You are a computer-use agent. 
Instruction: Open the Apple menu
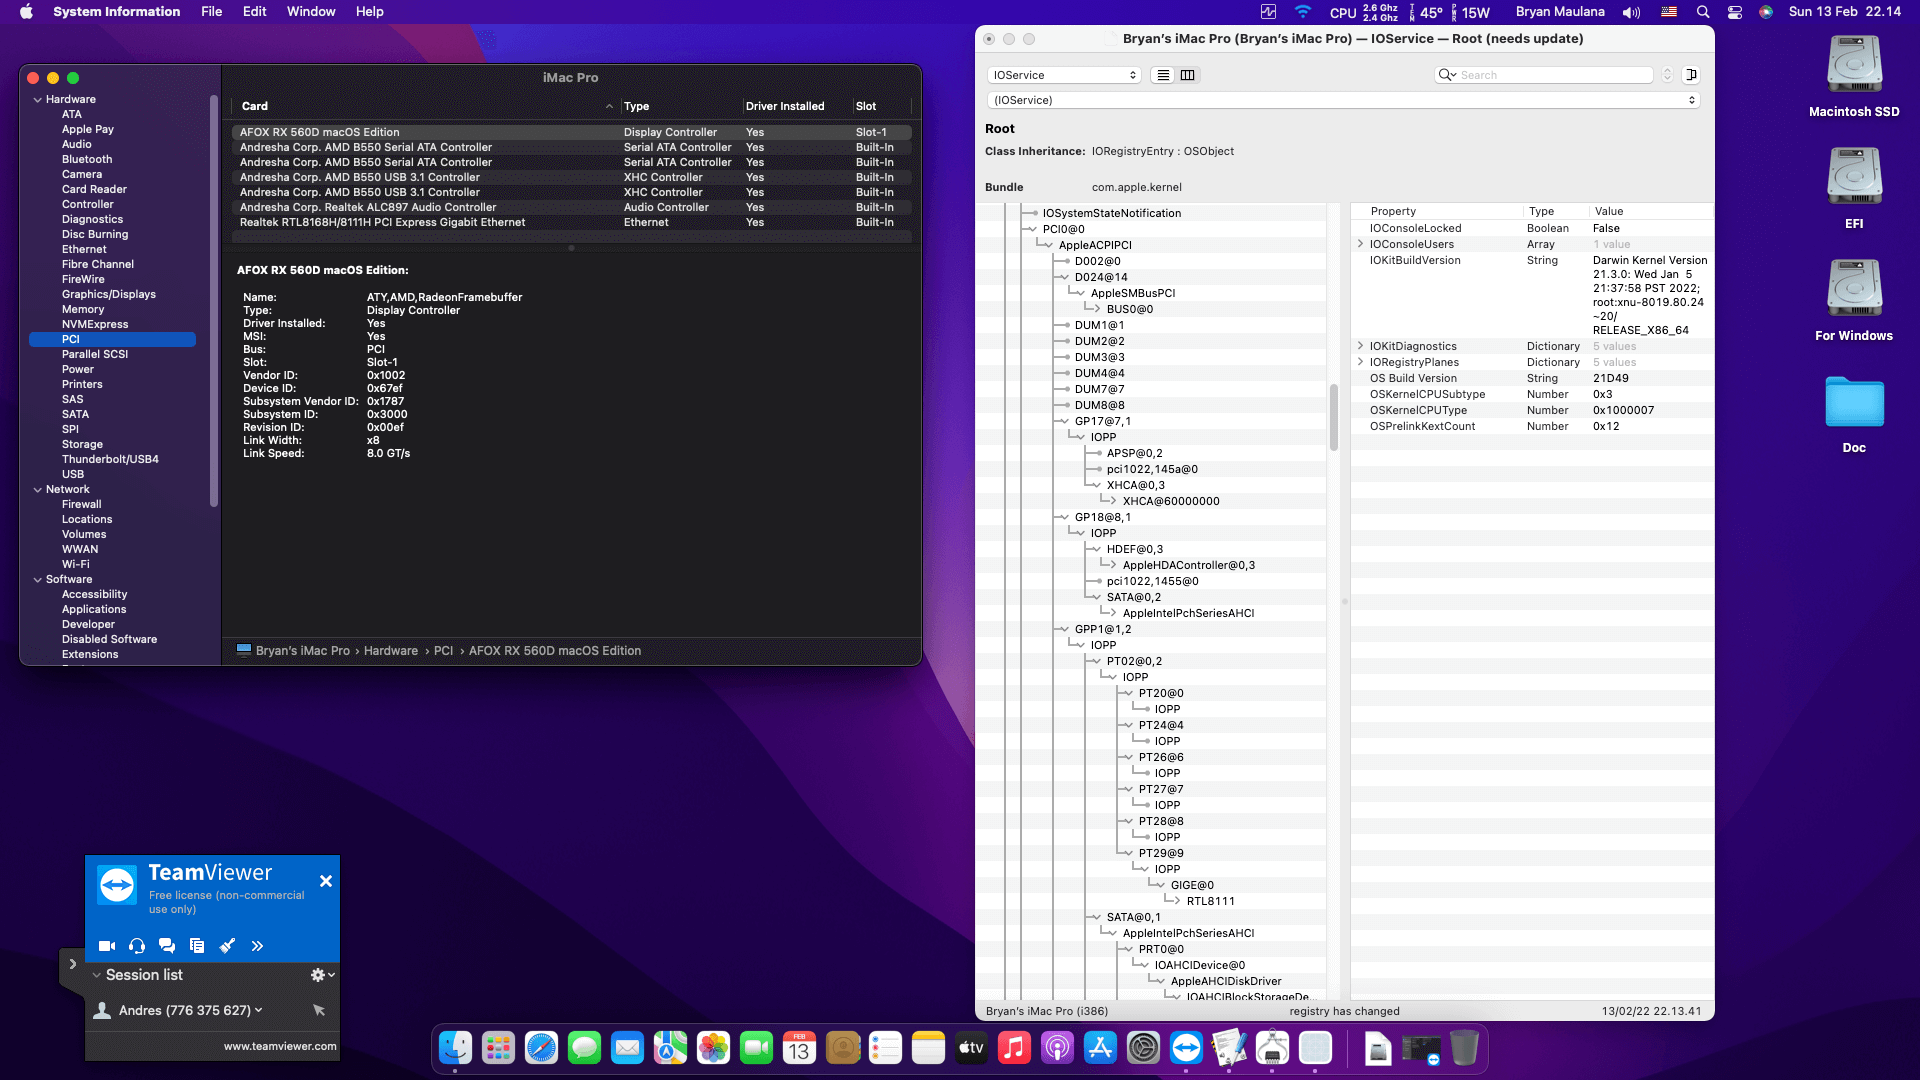[x=27, y=12]
